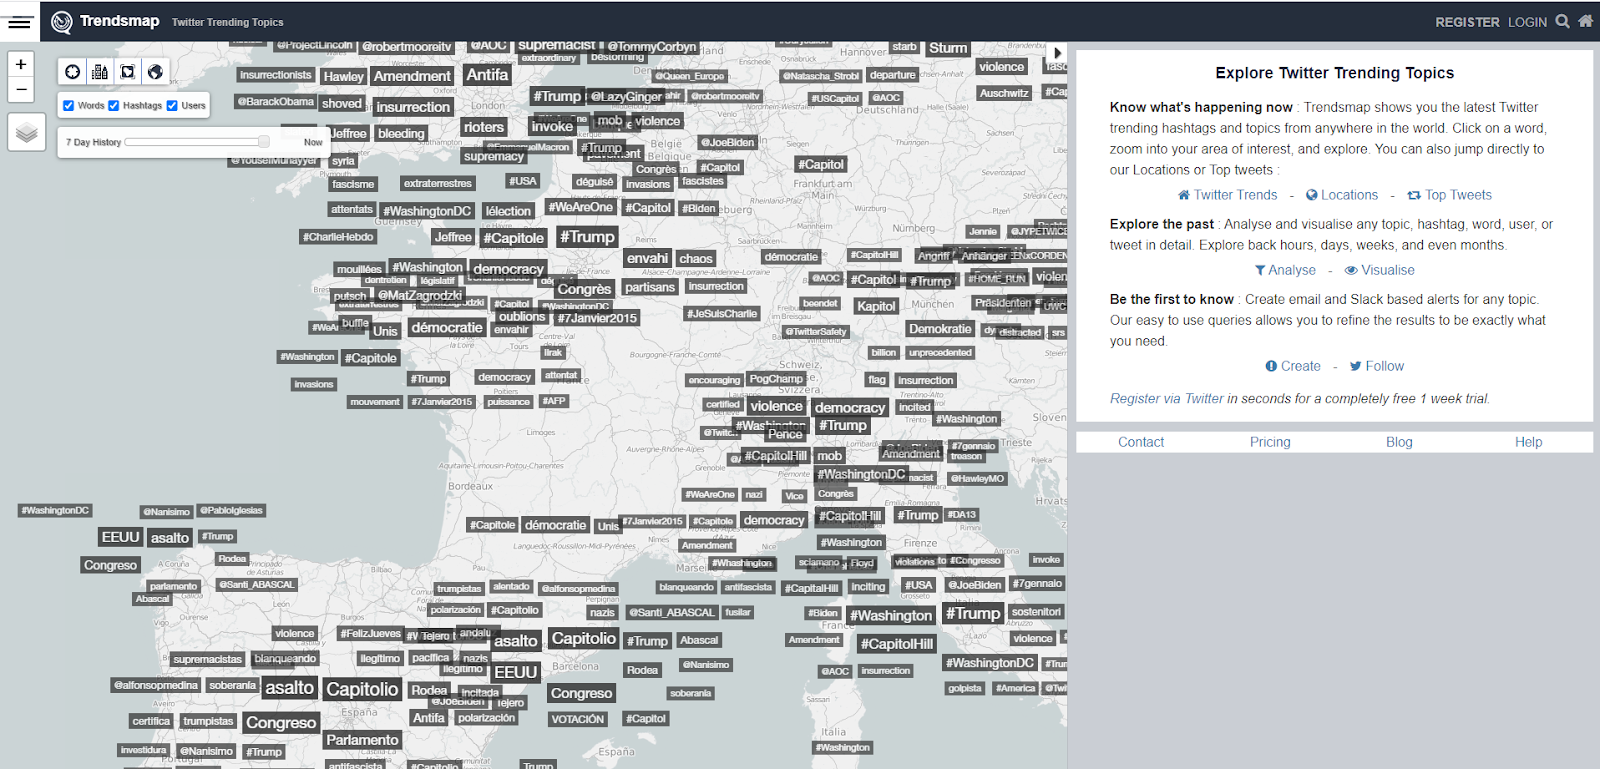This screenshot has width=1600, height=769.
Task: Switch to the world globe view
Action: tap(155, 72)
